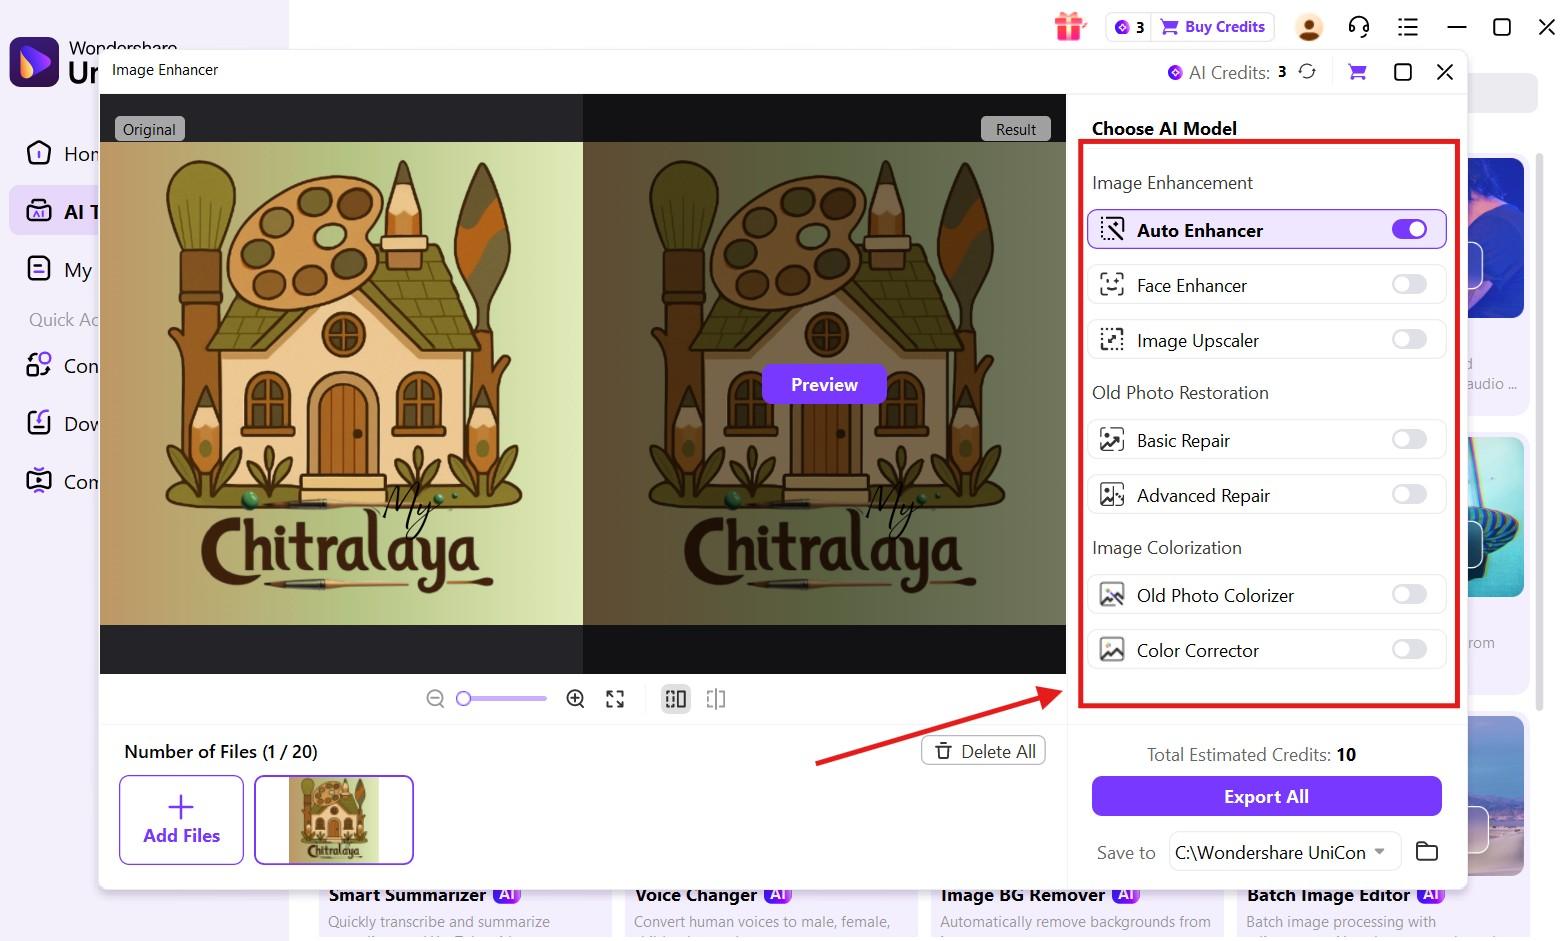The height and width of the screenshot is (941, 1560).
Task: Open the output folder icon
Action: pyautogui.click(x=1427, y=851)
